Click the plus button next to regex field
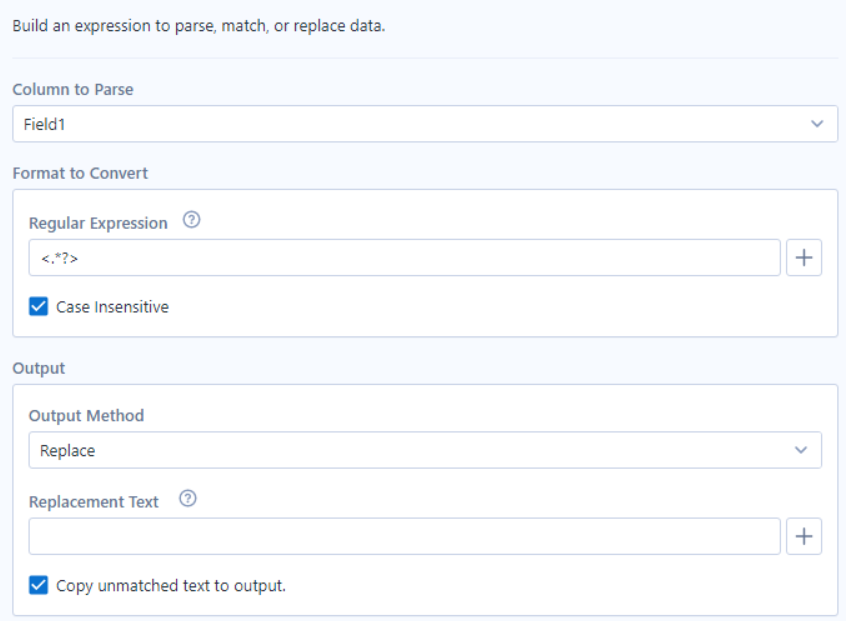 tap(804, 258)
